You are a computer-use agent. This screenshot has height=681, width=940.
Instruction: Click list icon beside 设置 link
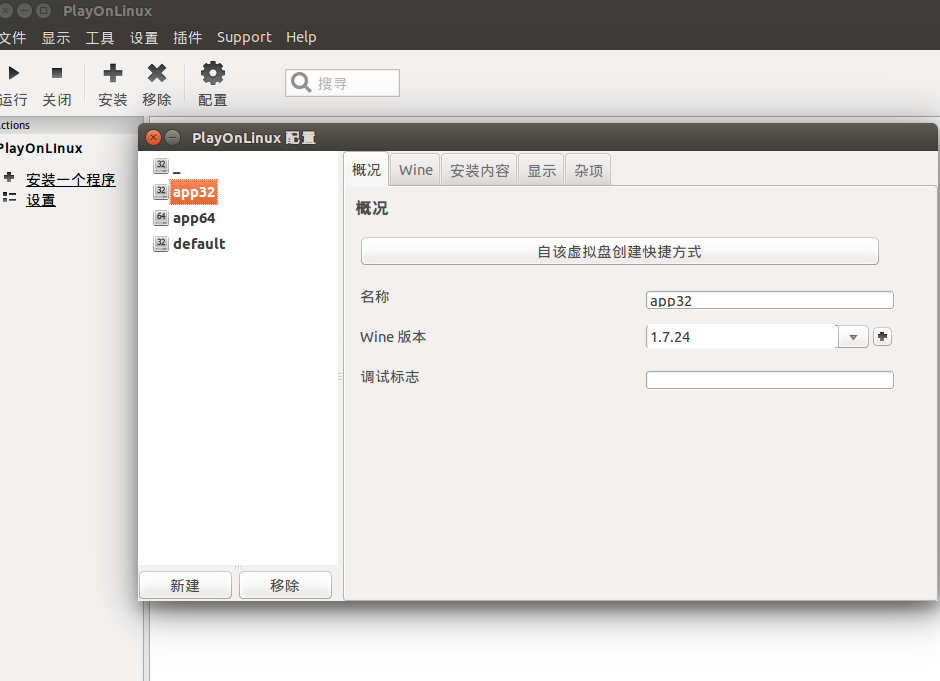click(x=9, y=197)
